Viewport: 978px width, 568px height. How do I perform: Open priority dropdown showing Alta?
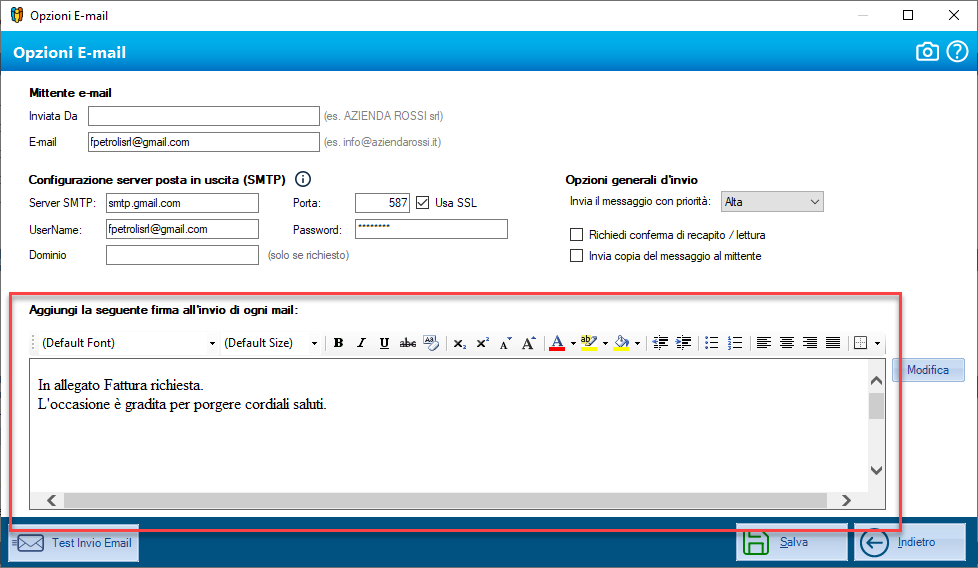click(772, 202)
